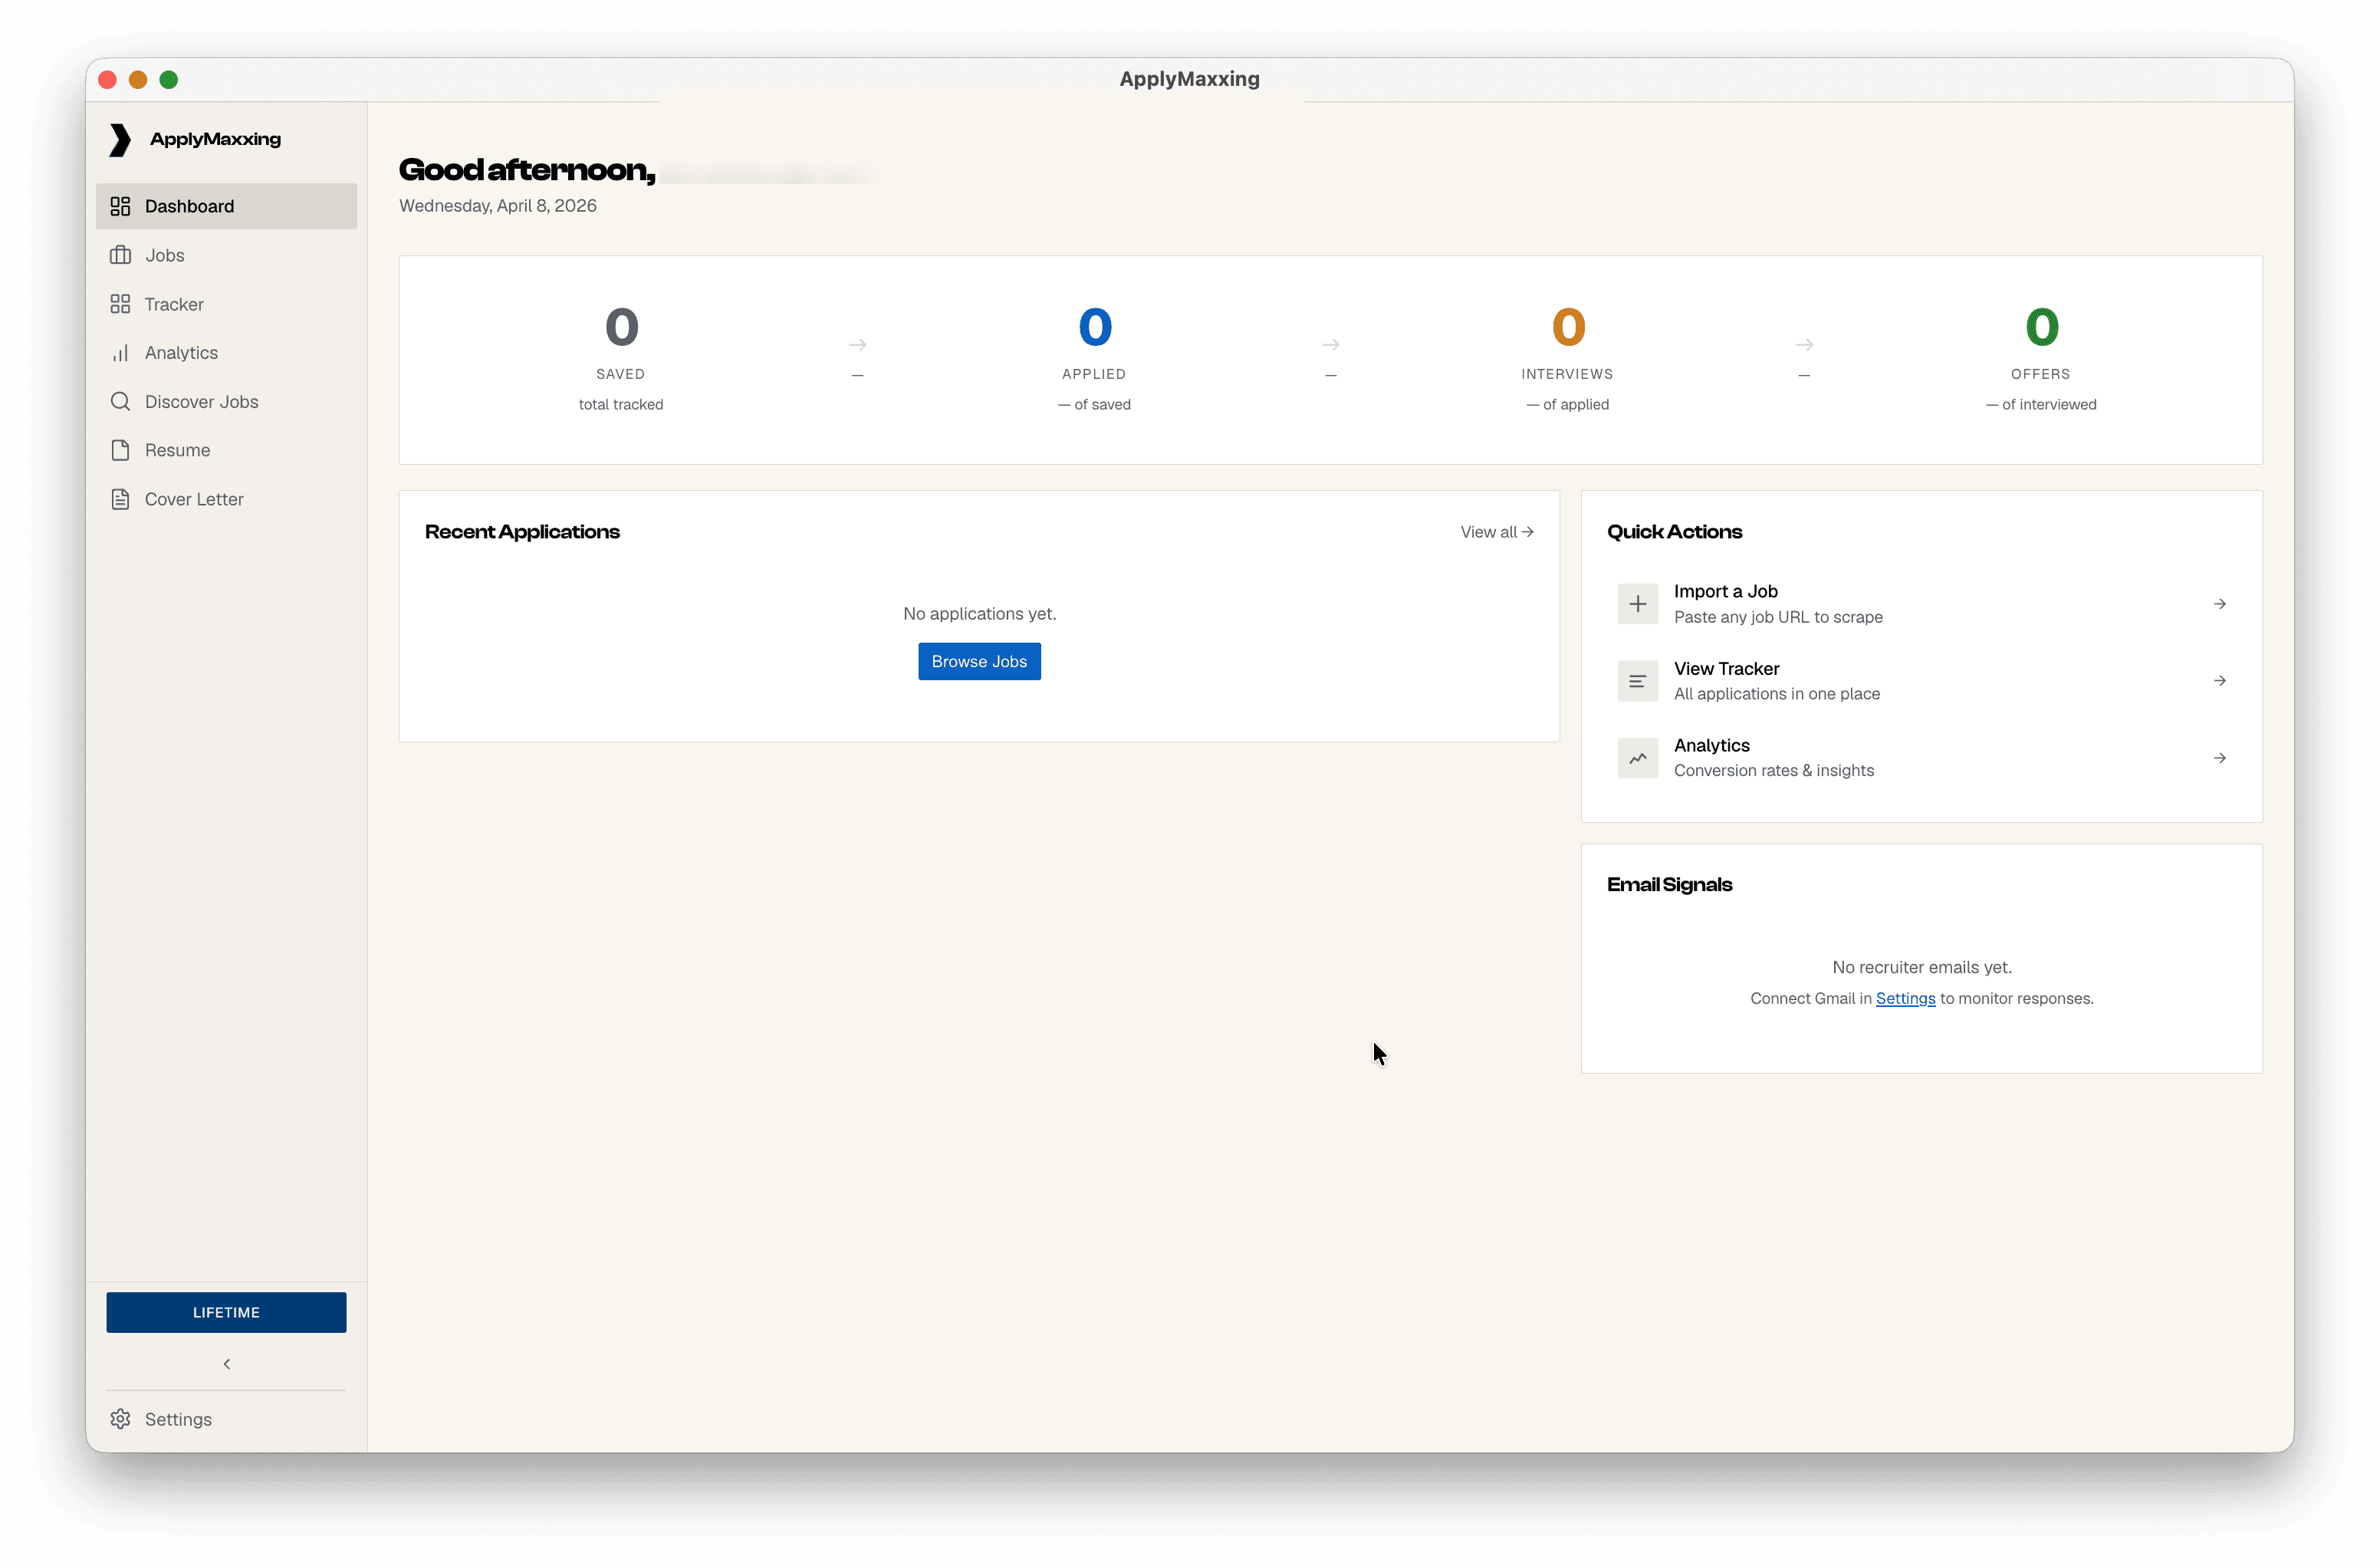Screen dimensions: 2380x1566
Task: Click the Analytics bar chart icon in sidebar
Action: (x=120, y=353)
